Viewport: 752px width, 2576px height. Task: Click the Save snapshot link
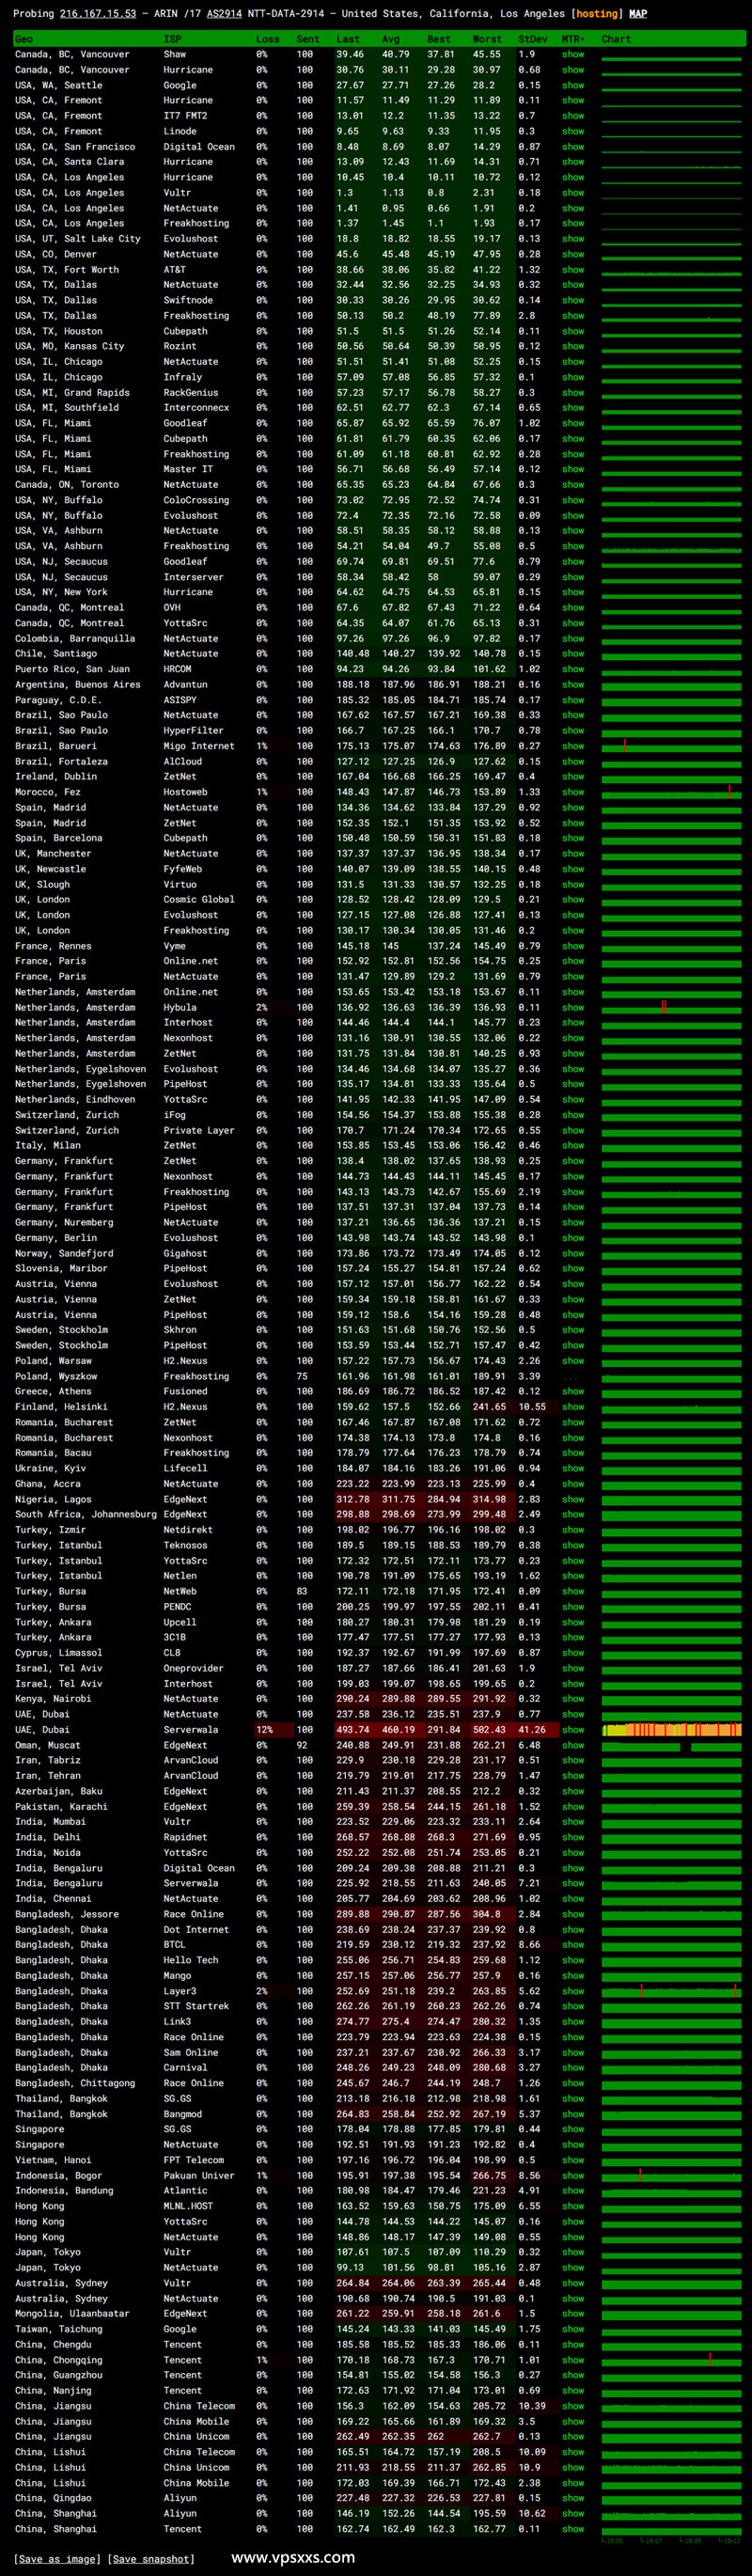point(151,2559)
